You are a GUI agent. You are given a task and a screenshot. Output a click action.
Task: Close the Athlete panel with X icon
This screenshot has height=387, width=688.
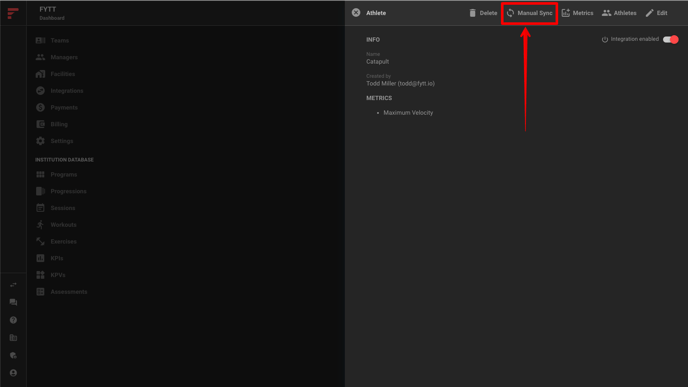click(x=356, y=13)
